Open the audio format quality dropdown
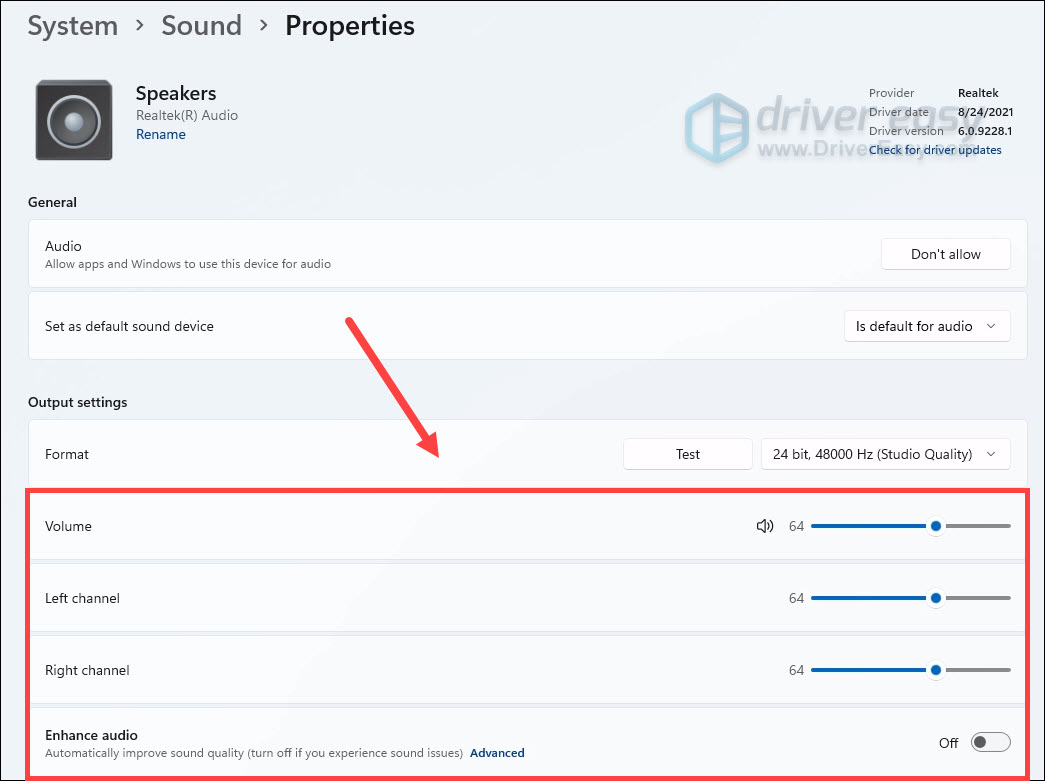1045x781 pixels. click(x=886, y=454)
